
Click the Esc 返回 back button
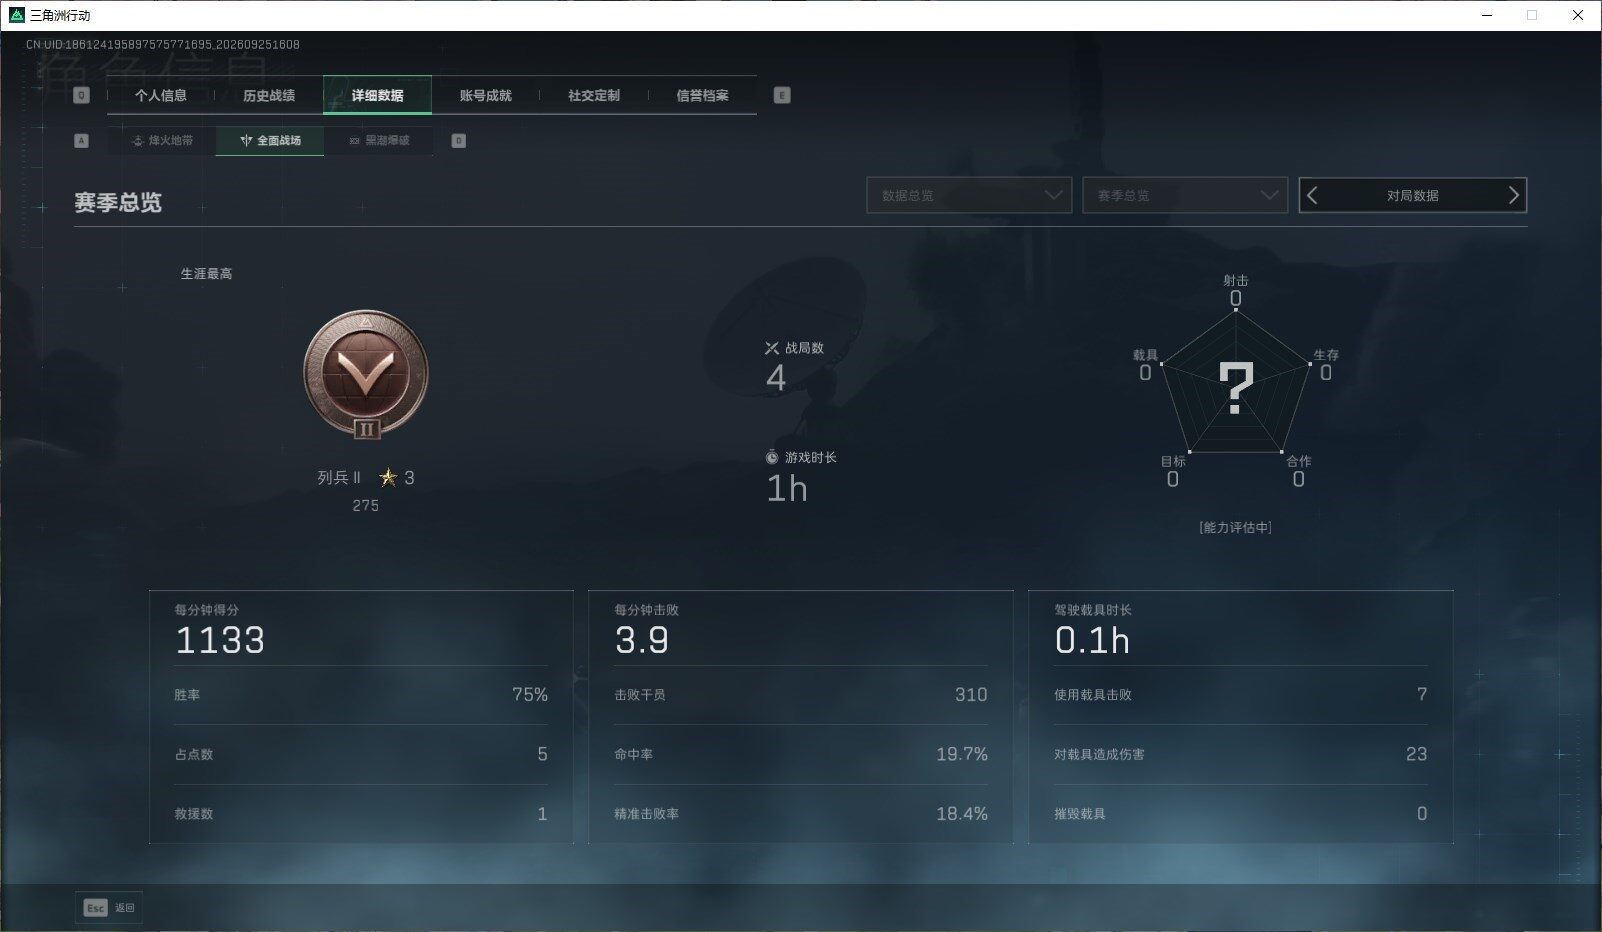108,907
